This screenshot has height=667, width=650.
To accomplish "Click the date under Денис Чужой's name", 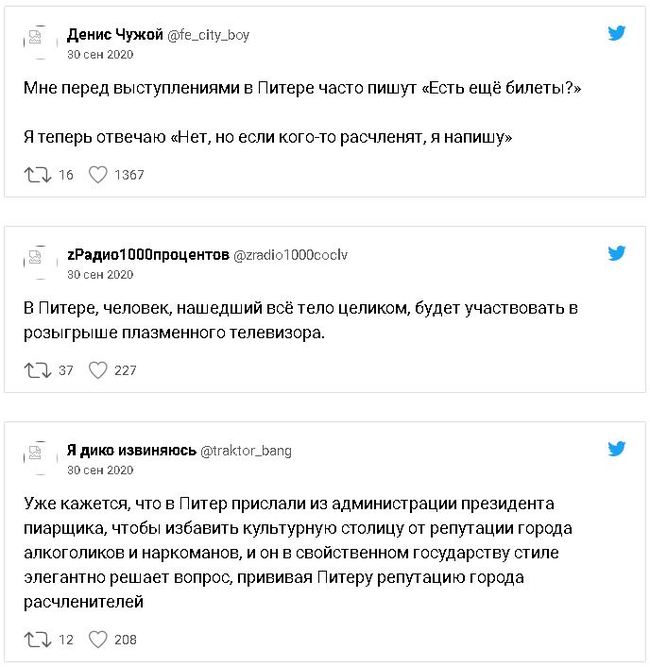I will tap(99, 53).
